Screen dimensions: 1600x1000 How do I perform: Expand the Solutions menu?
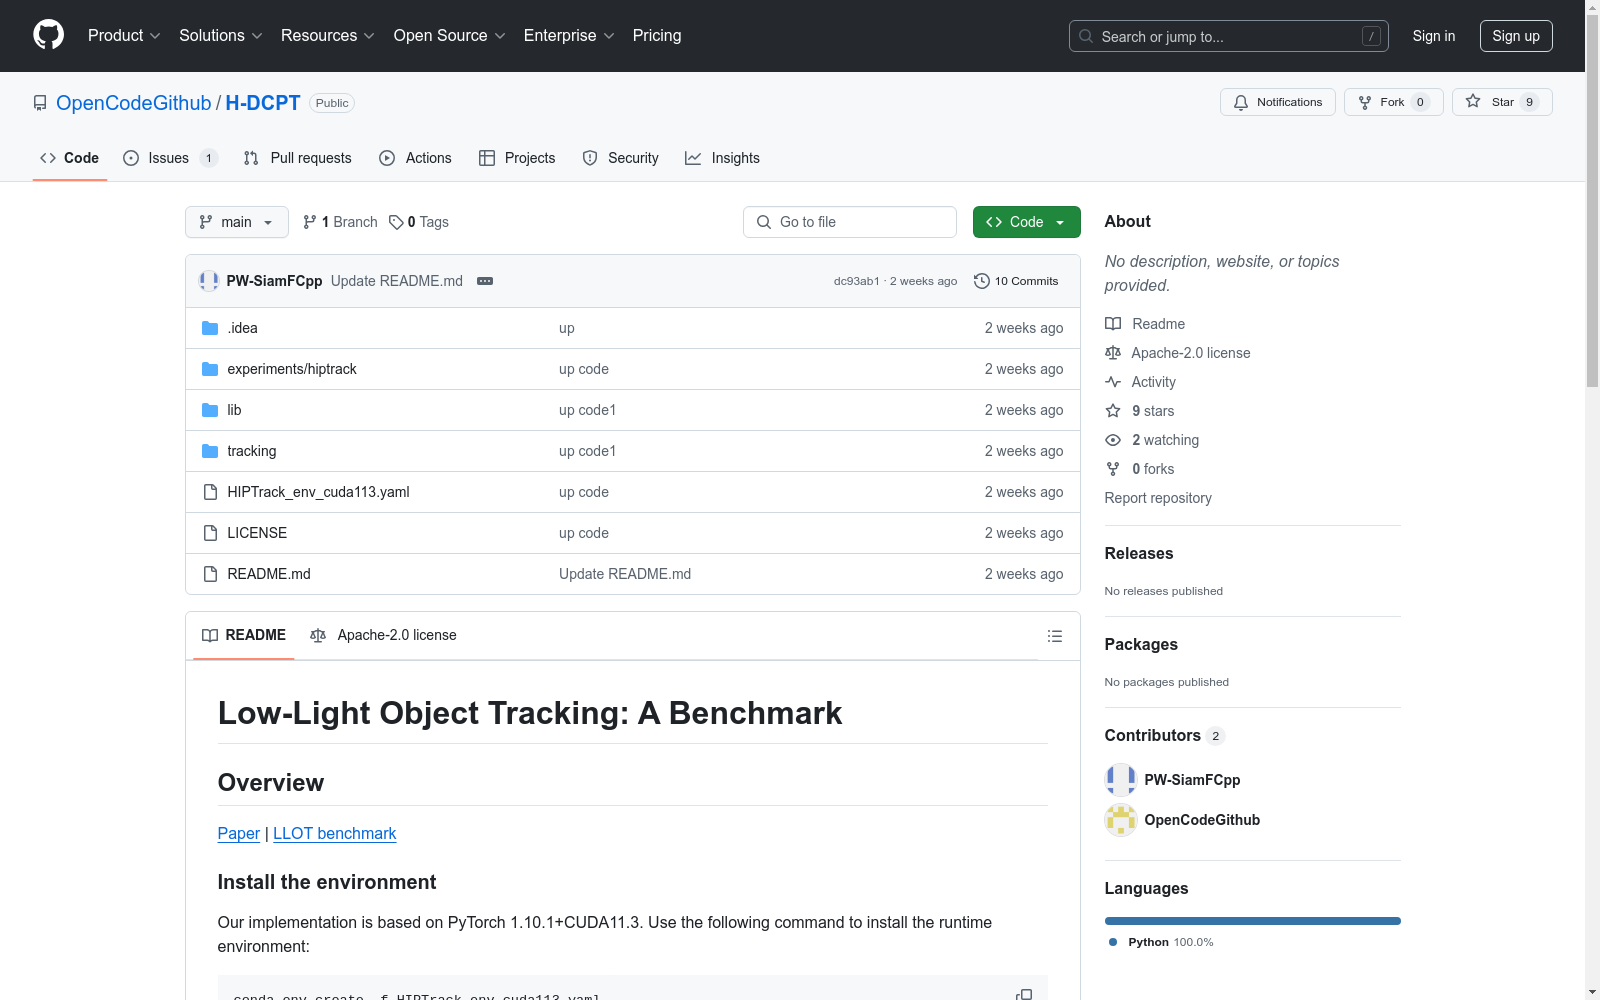221,36
